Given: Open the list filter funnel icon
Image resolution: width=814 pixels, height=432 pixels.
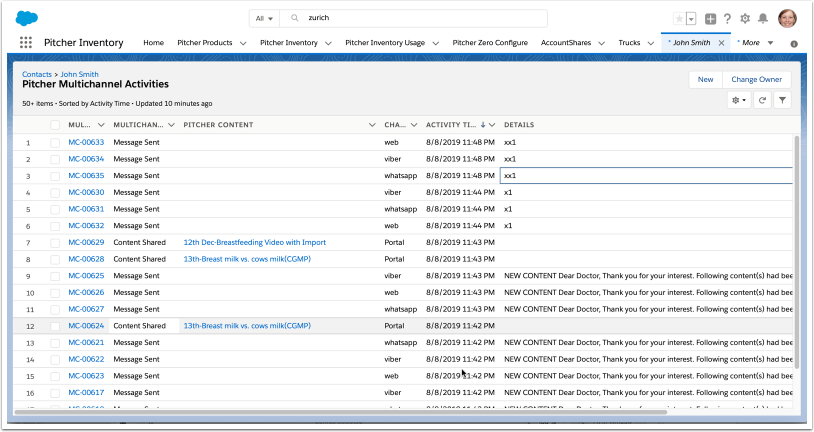Looking at the screenshot, I should coord(782,100).
